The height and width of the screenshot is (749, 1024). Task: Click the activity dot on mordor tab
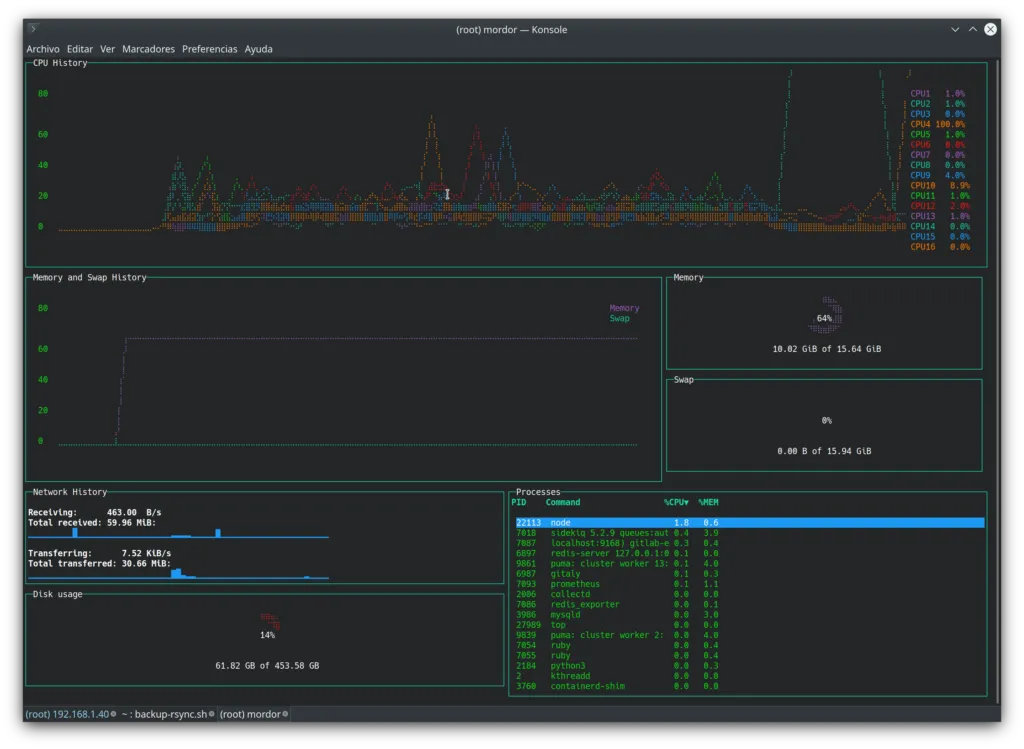pyautogui.click(x=285, y=714)
